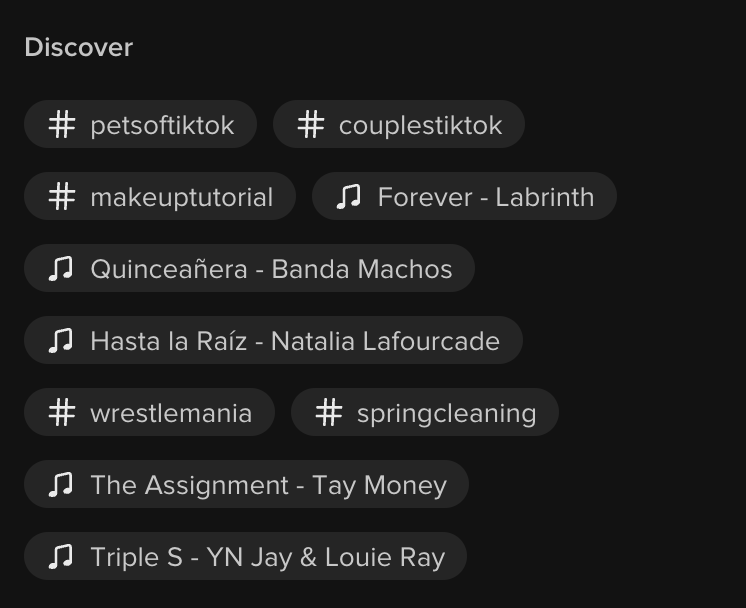View the wrestlemania hashtag

click(171, 413)
